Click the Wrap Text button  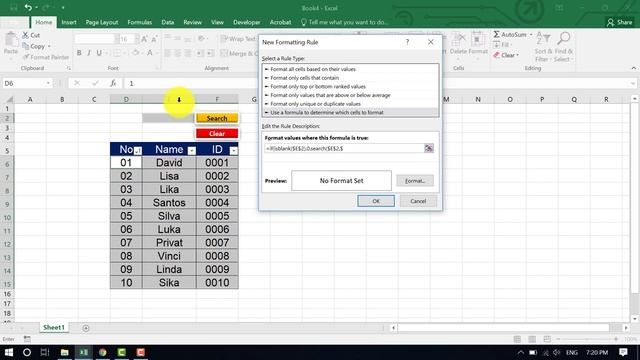pos(238,39)
